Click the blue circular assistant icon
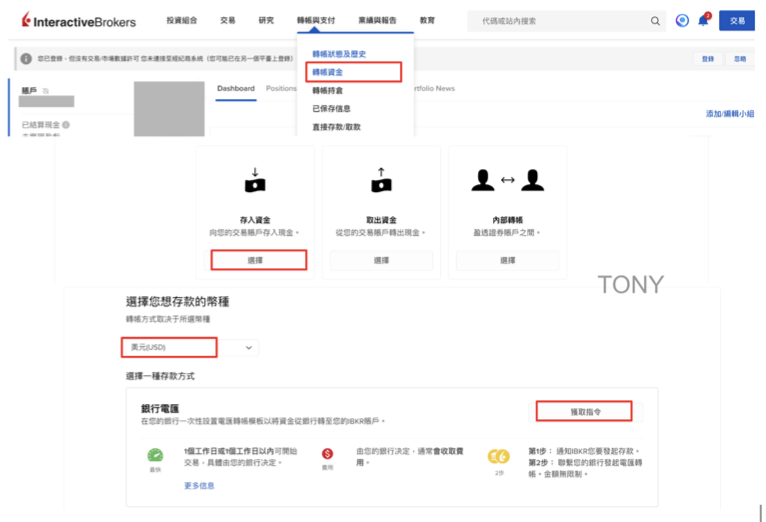Screen dimensions: 766x522 pyautogui.click(x=682, y=21)
